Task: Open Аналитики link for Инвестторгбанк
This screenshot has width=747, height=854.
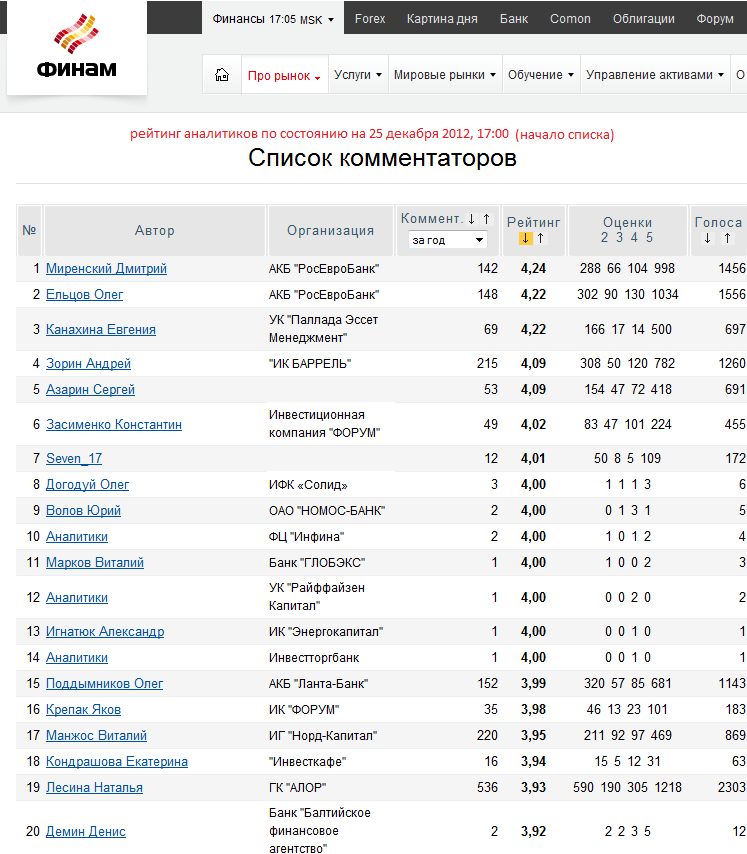Action: (x=77, y=657)
